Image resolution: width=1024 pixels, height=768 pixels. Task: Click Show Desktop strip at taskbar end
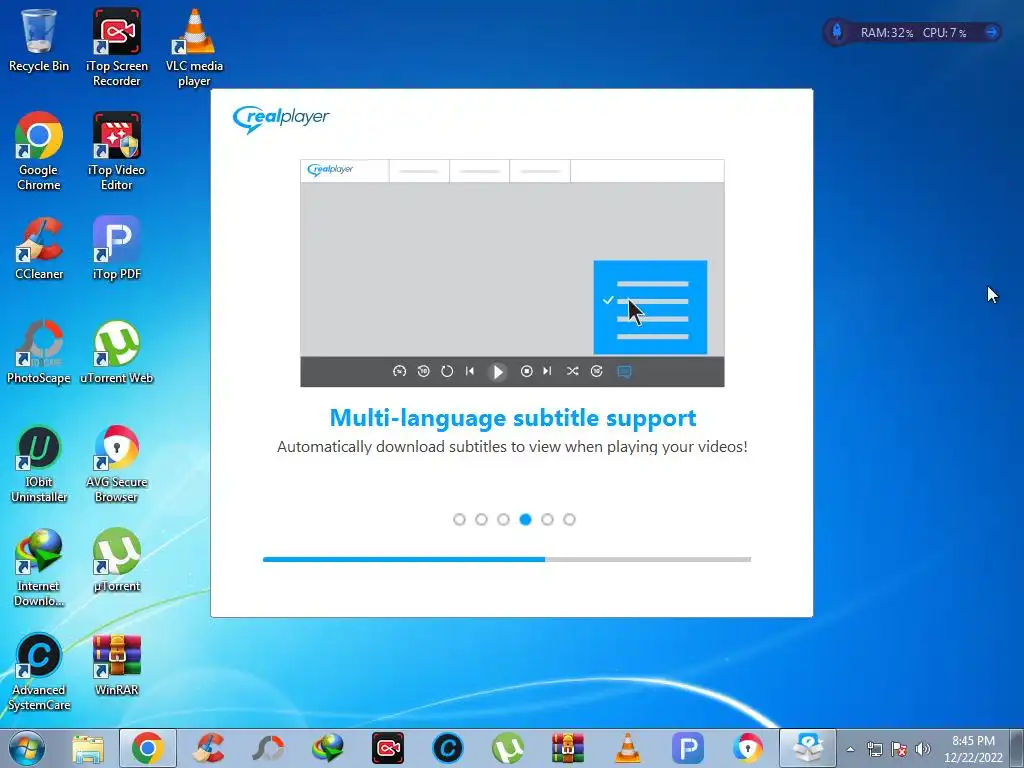click(x=1017, y=748)
